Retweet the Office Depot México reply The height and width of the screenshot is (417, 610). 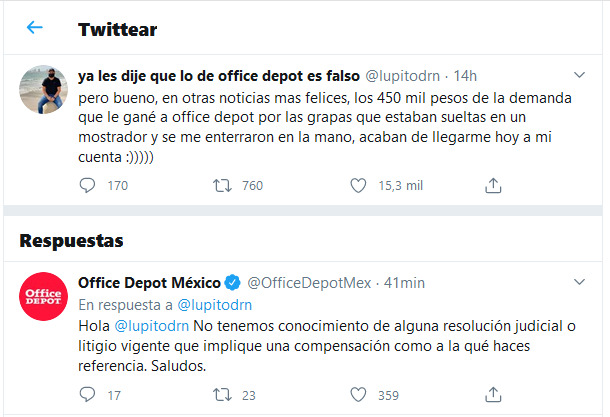point(225,394)
